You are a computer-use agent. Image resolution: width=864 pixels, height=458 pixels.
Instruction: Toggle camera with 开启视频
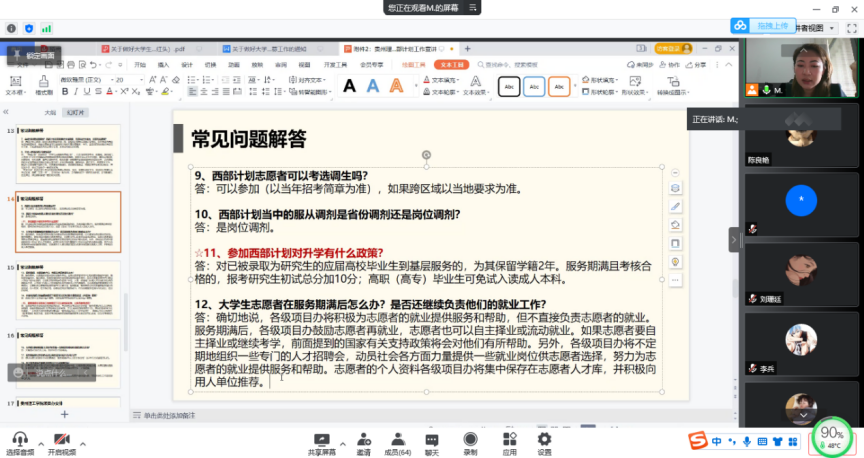pyautogui.click(x=61, y=444)
